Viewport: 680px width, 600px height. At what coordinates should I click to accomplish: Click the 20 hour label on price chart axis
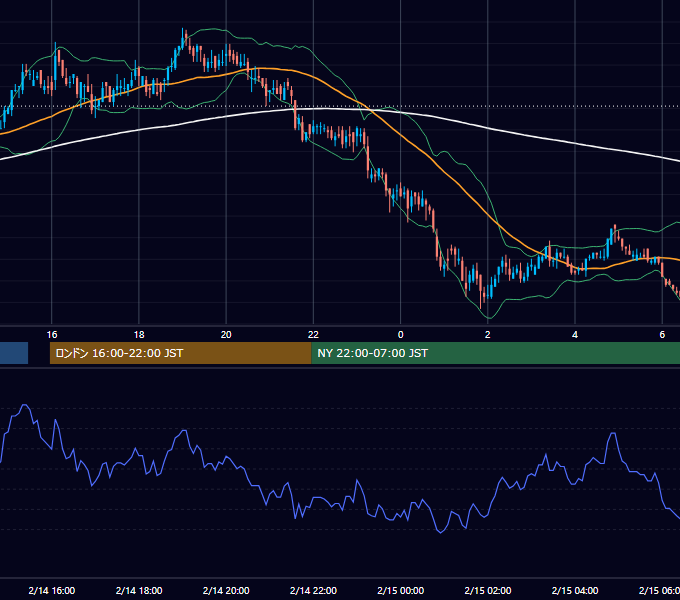tap(226, 335)
